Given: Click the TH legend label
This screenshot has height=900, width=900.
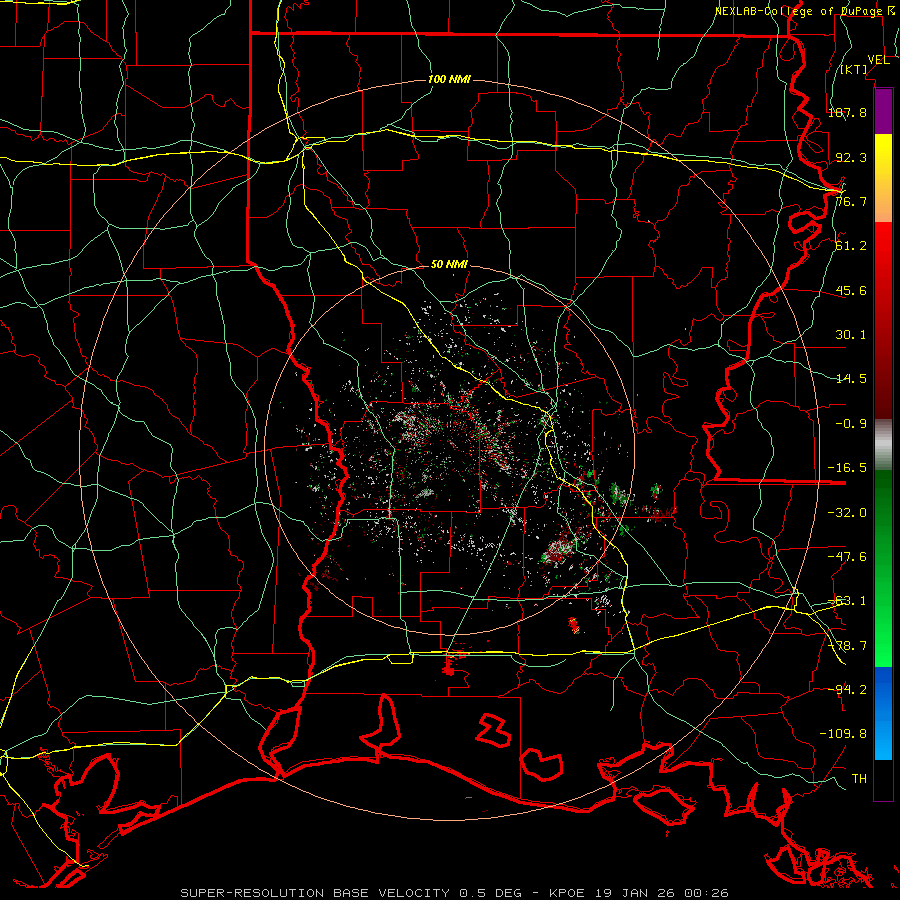Looking at the screenshot, I should point(859,779).
